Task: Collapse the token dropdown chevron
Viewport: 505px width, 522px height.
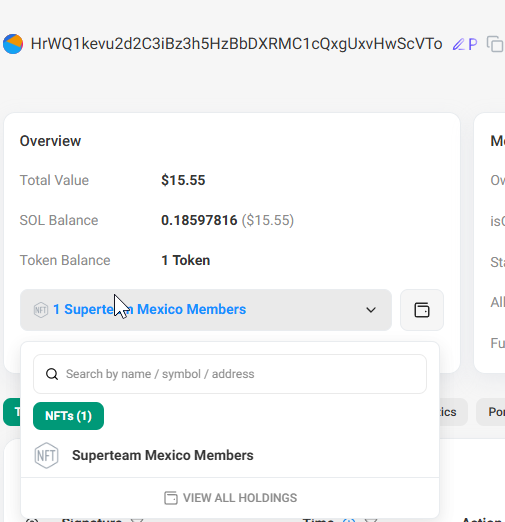Action: 371,310
